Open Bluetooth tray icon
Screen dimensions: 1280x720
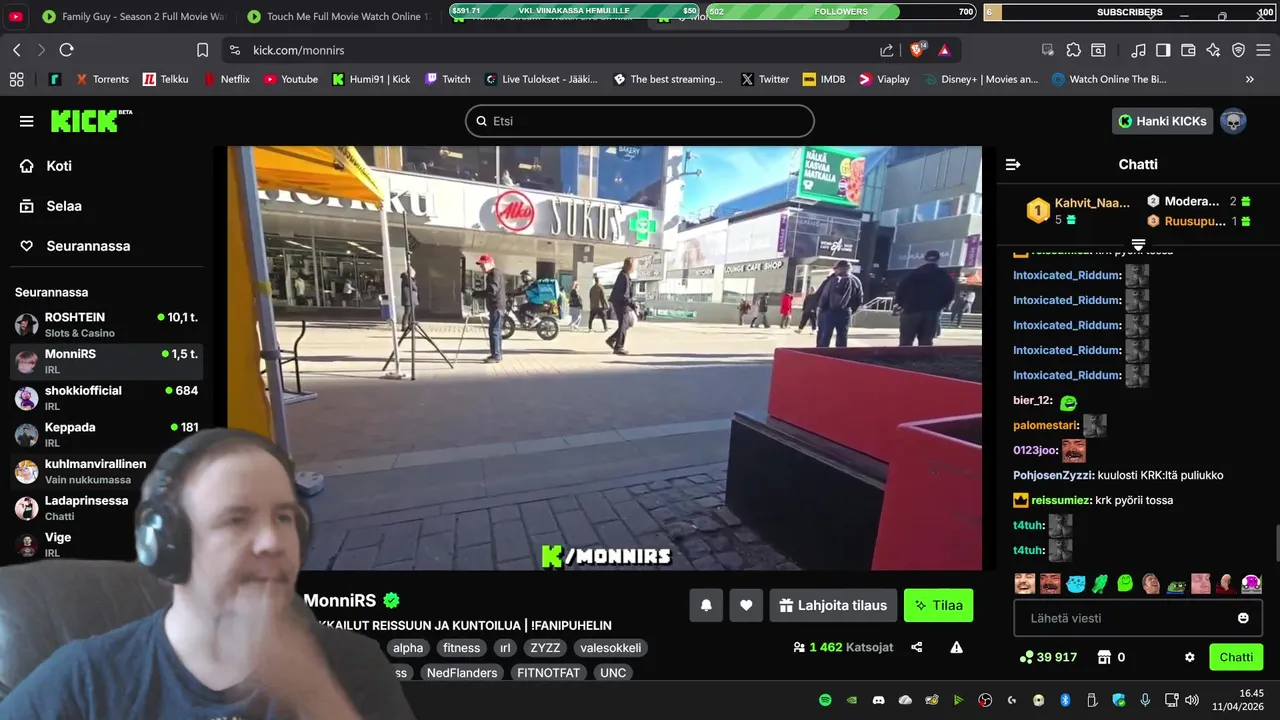[1065, 700]
